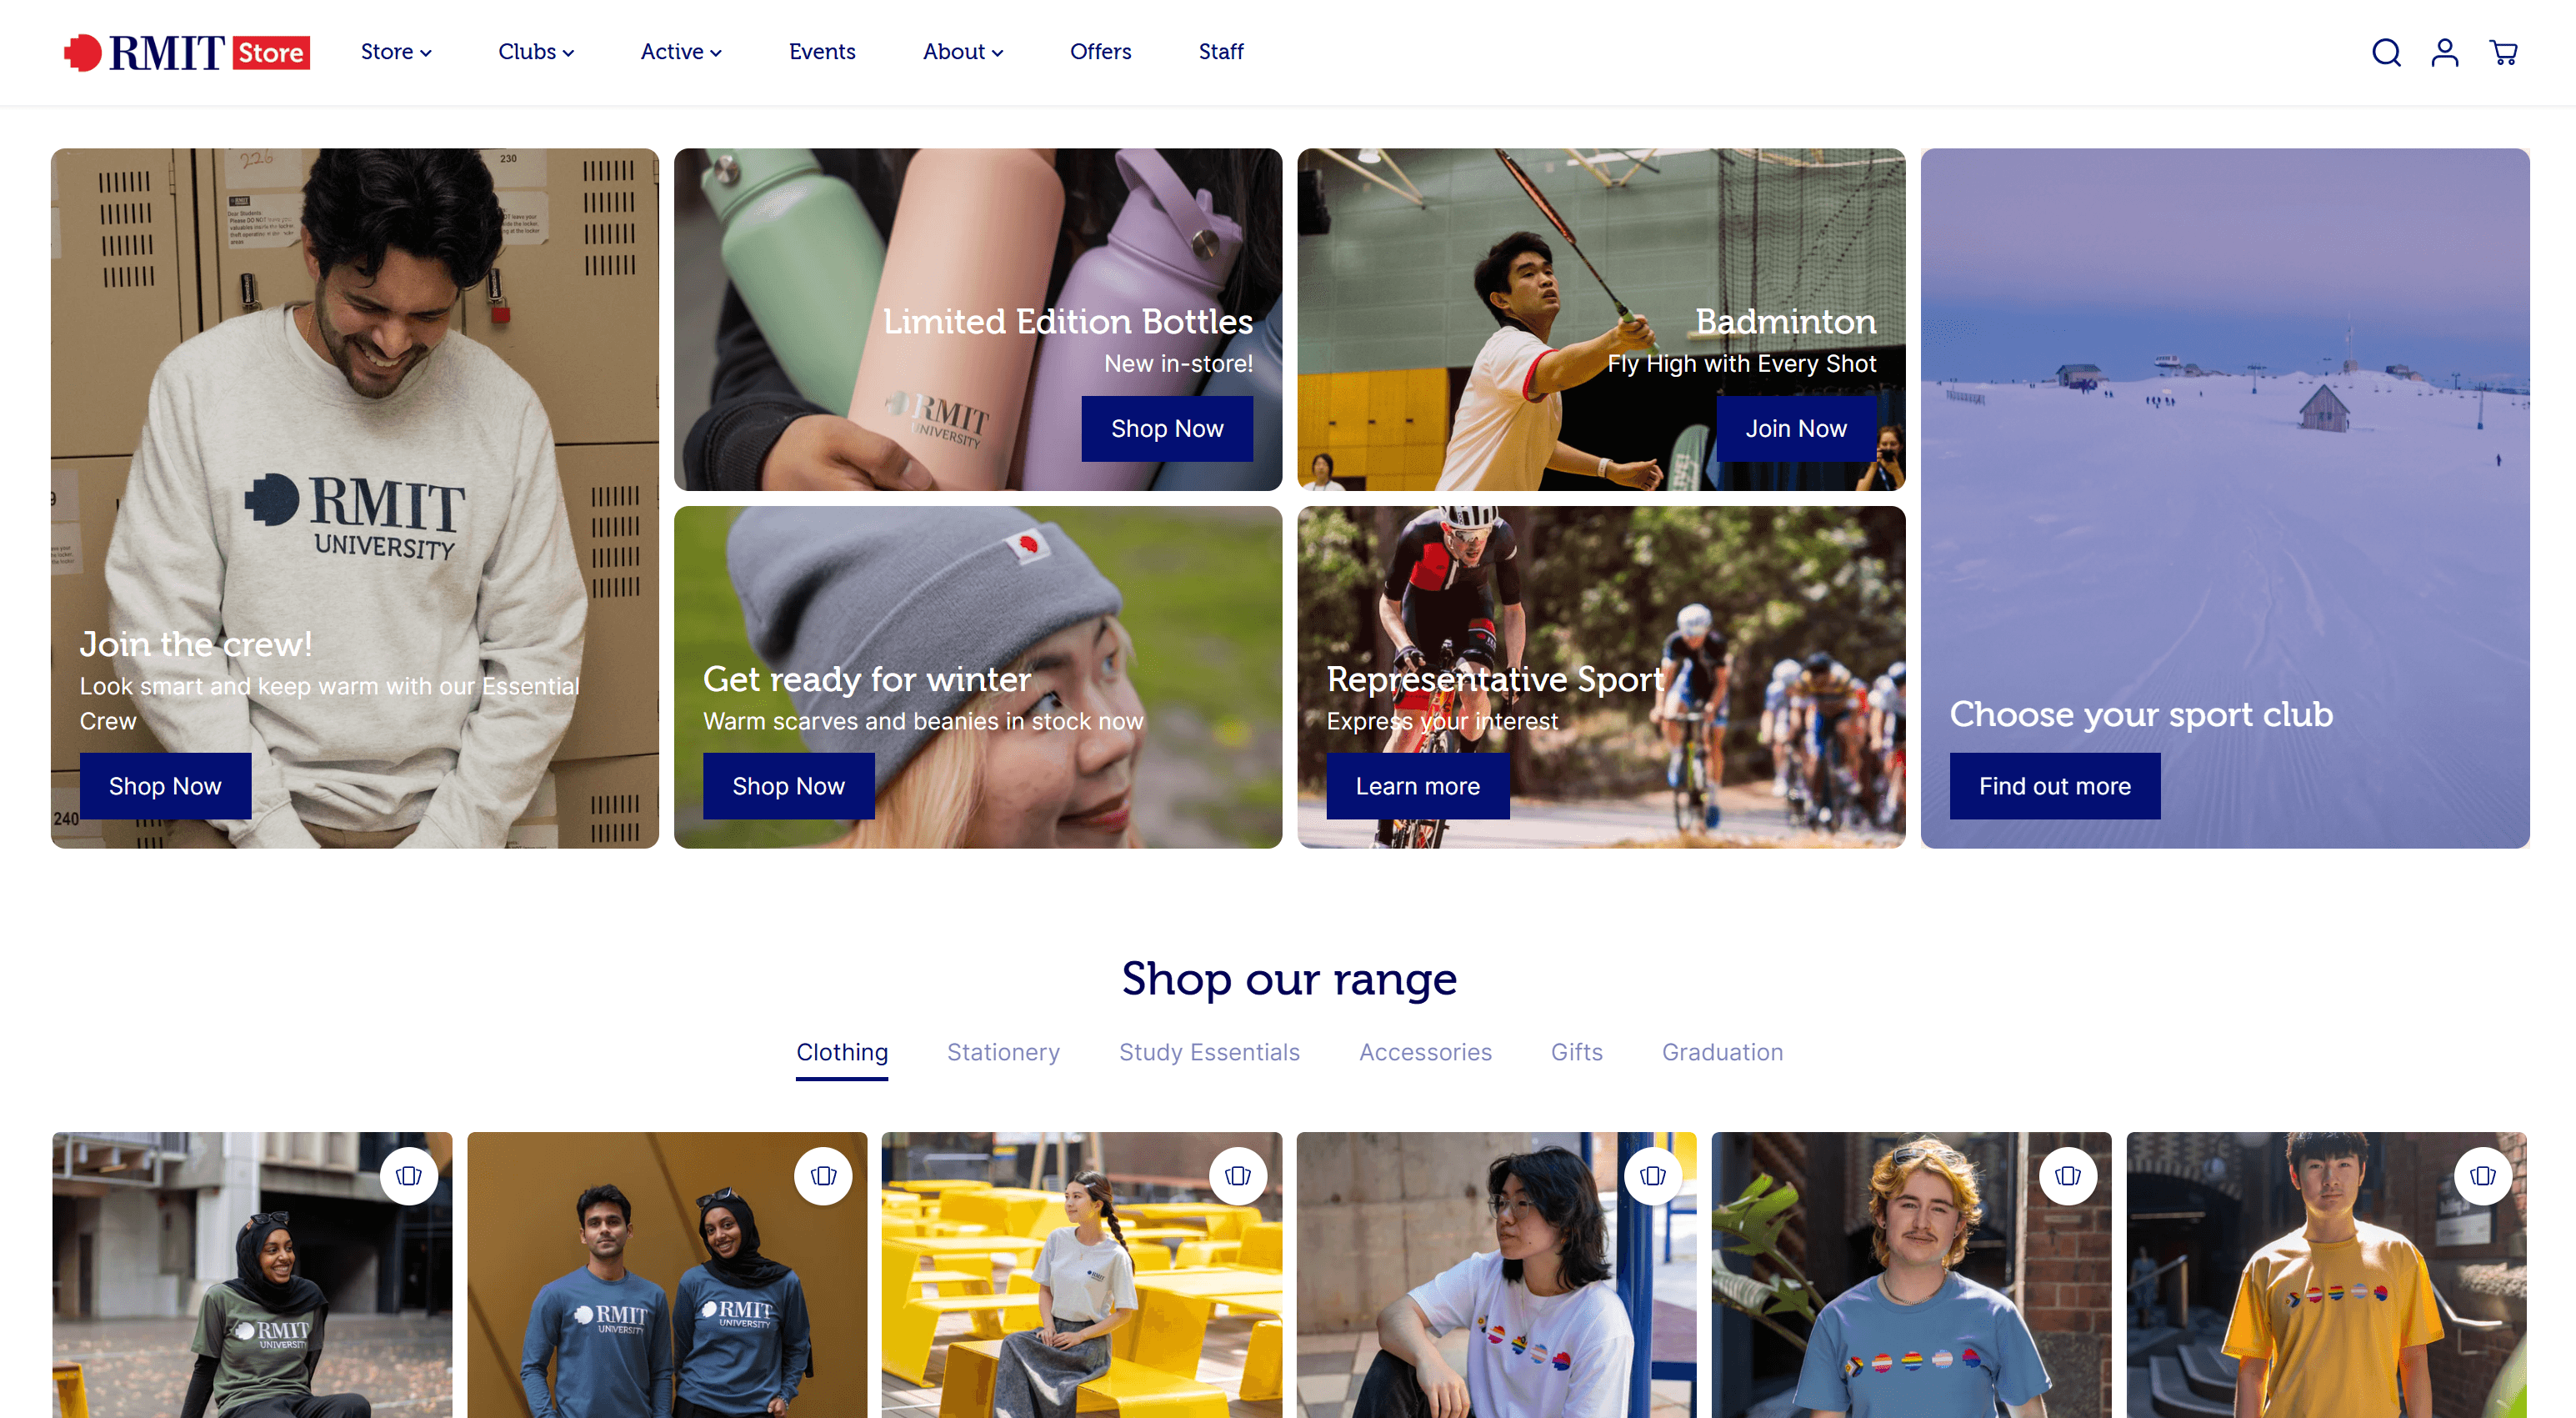Open white pride tee product thumbnail
The width and height of the screenshot is (2576, 1418).
coord(1496,1275)
